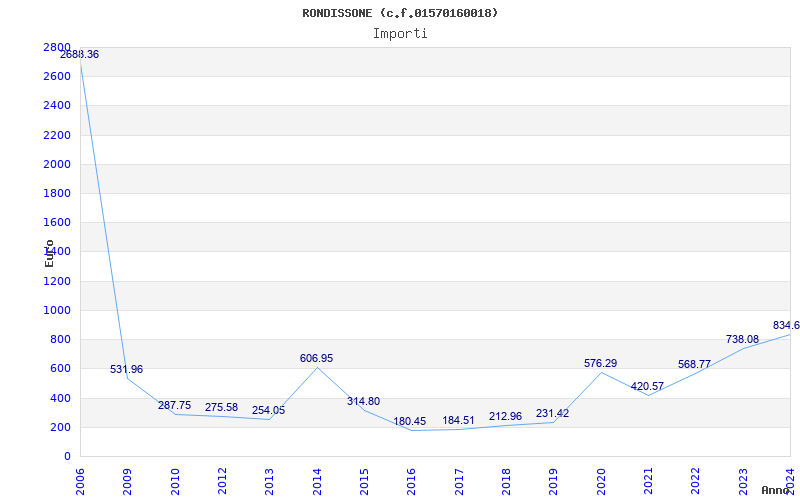Image resolution: width=800 pixels, height=500 pixels.
Task: Click the data label 576.29
Action: 601,364
